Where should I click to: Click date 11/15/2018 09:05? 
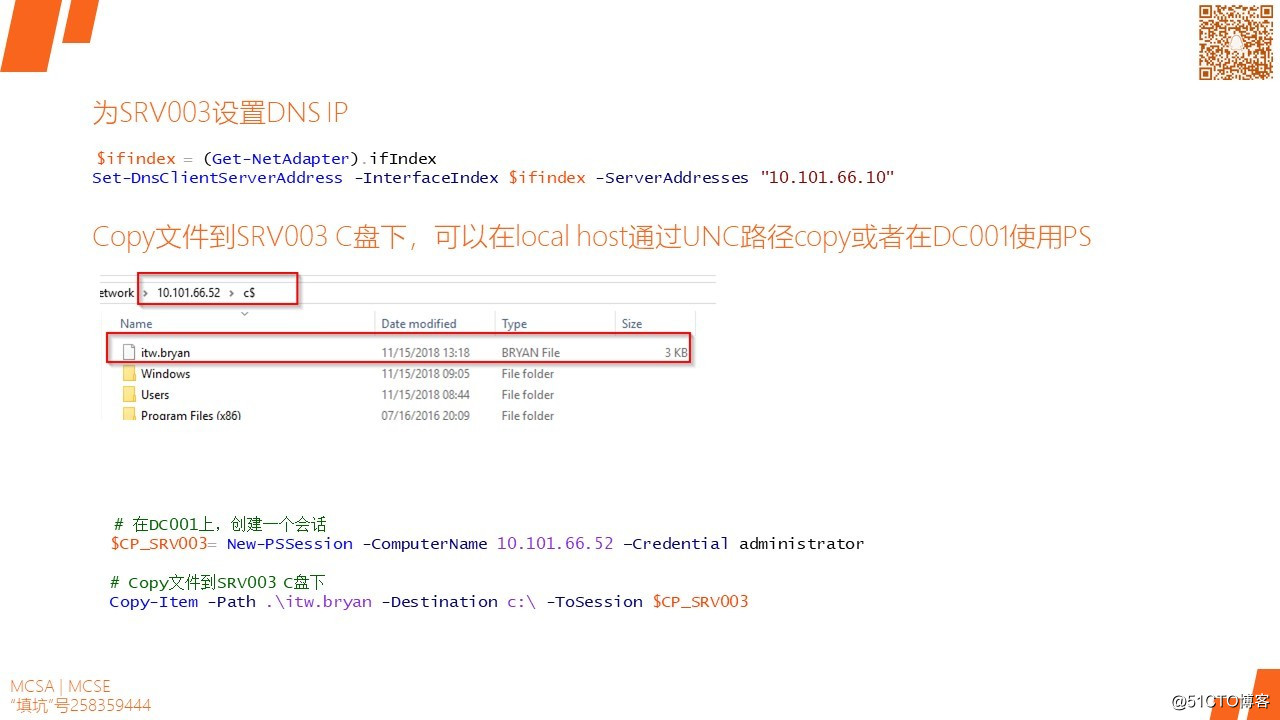[426, 373]
